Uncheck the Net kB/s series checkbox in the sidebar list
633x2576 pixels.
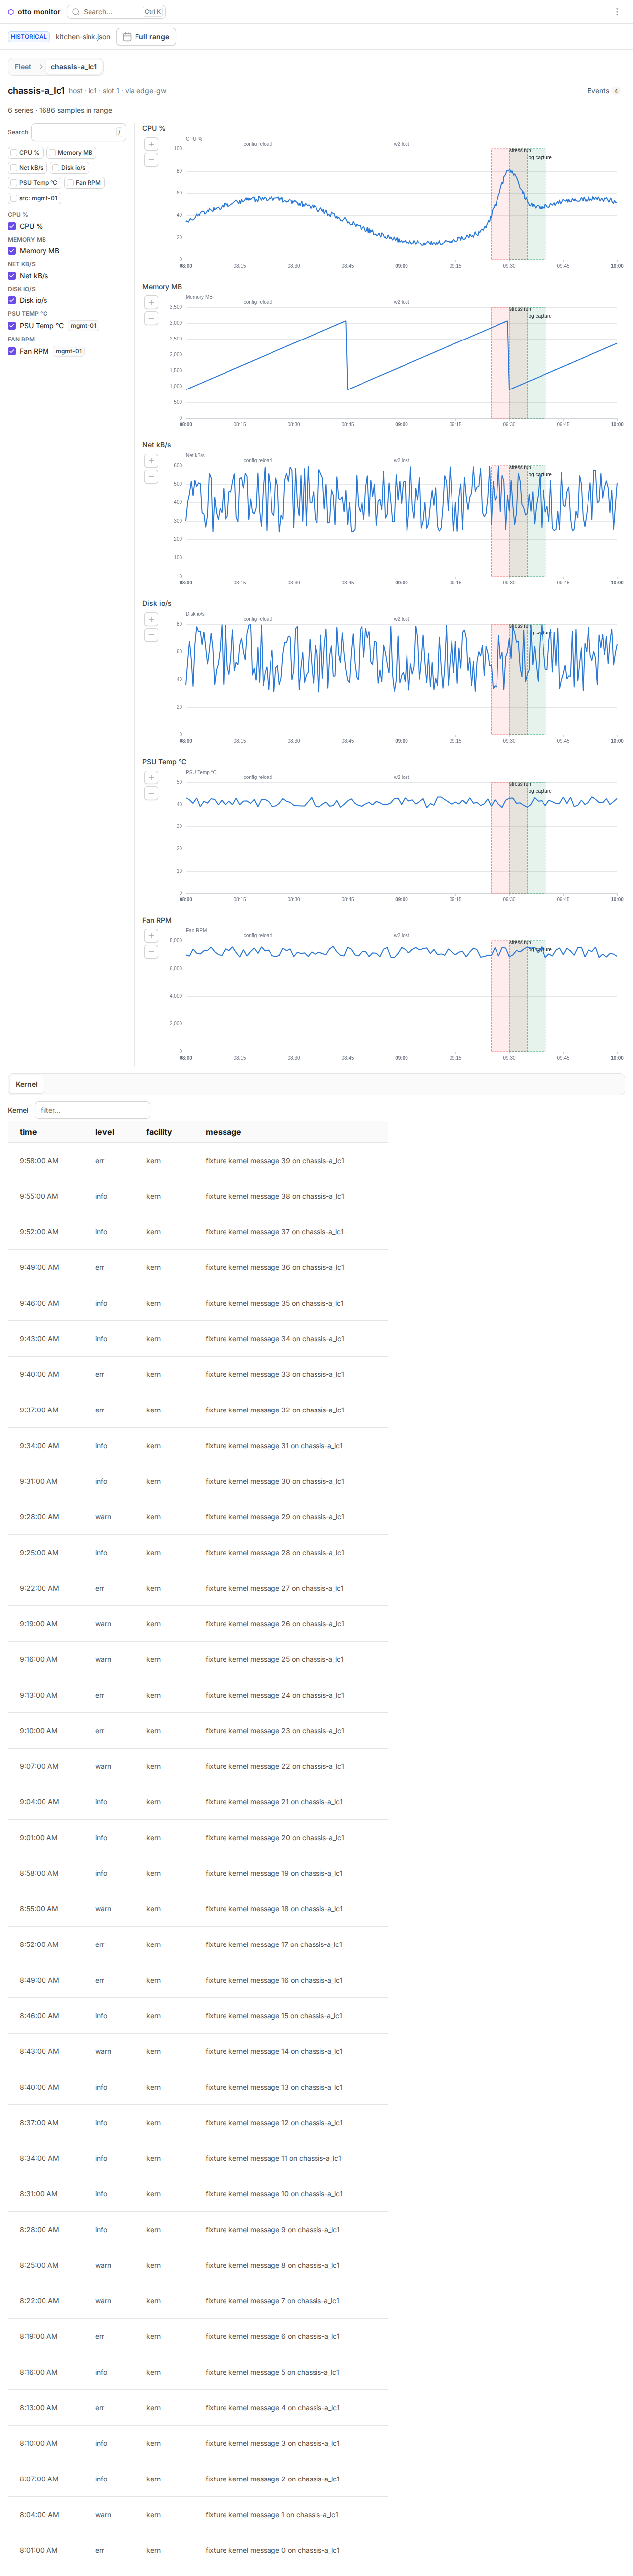tap(12, 276)
